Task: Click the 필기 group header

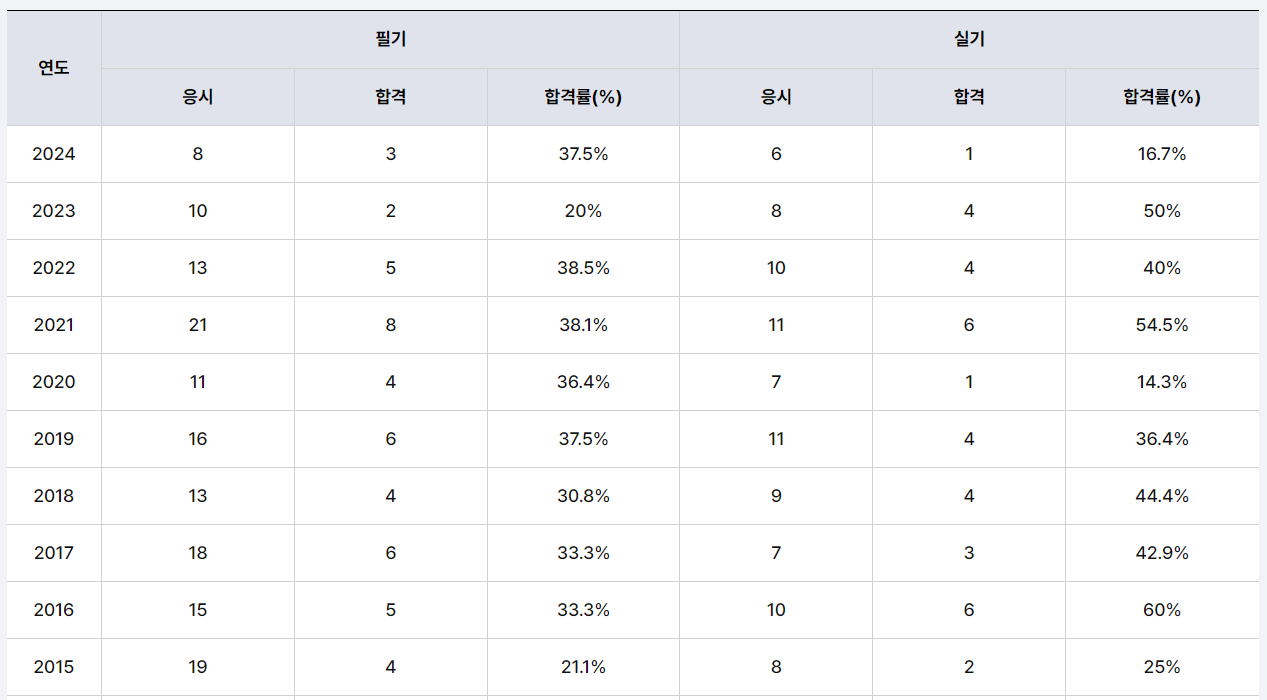Action: click(390, 40)
